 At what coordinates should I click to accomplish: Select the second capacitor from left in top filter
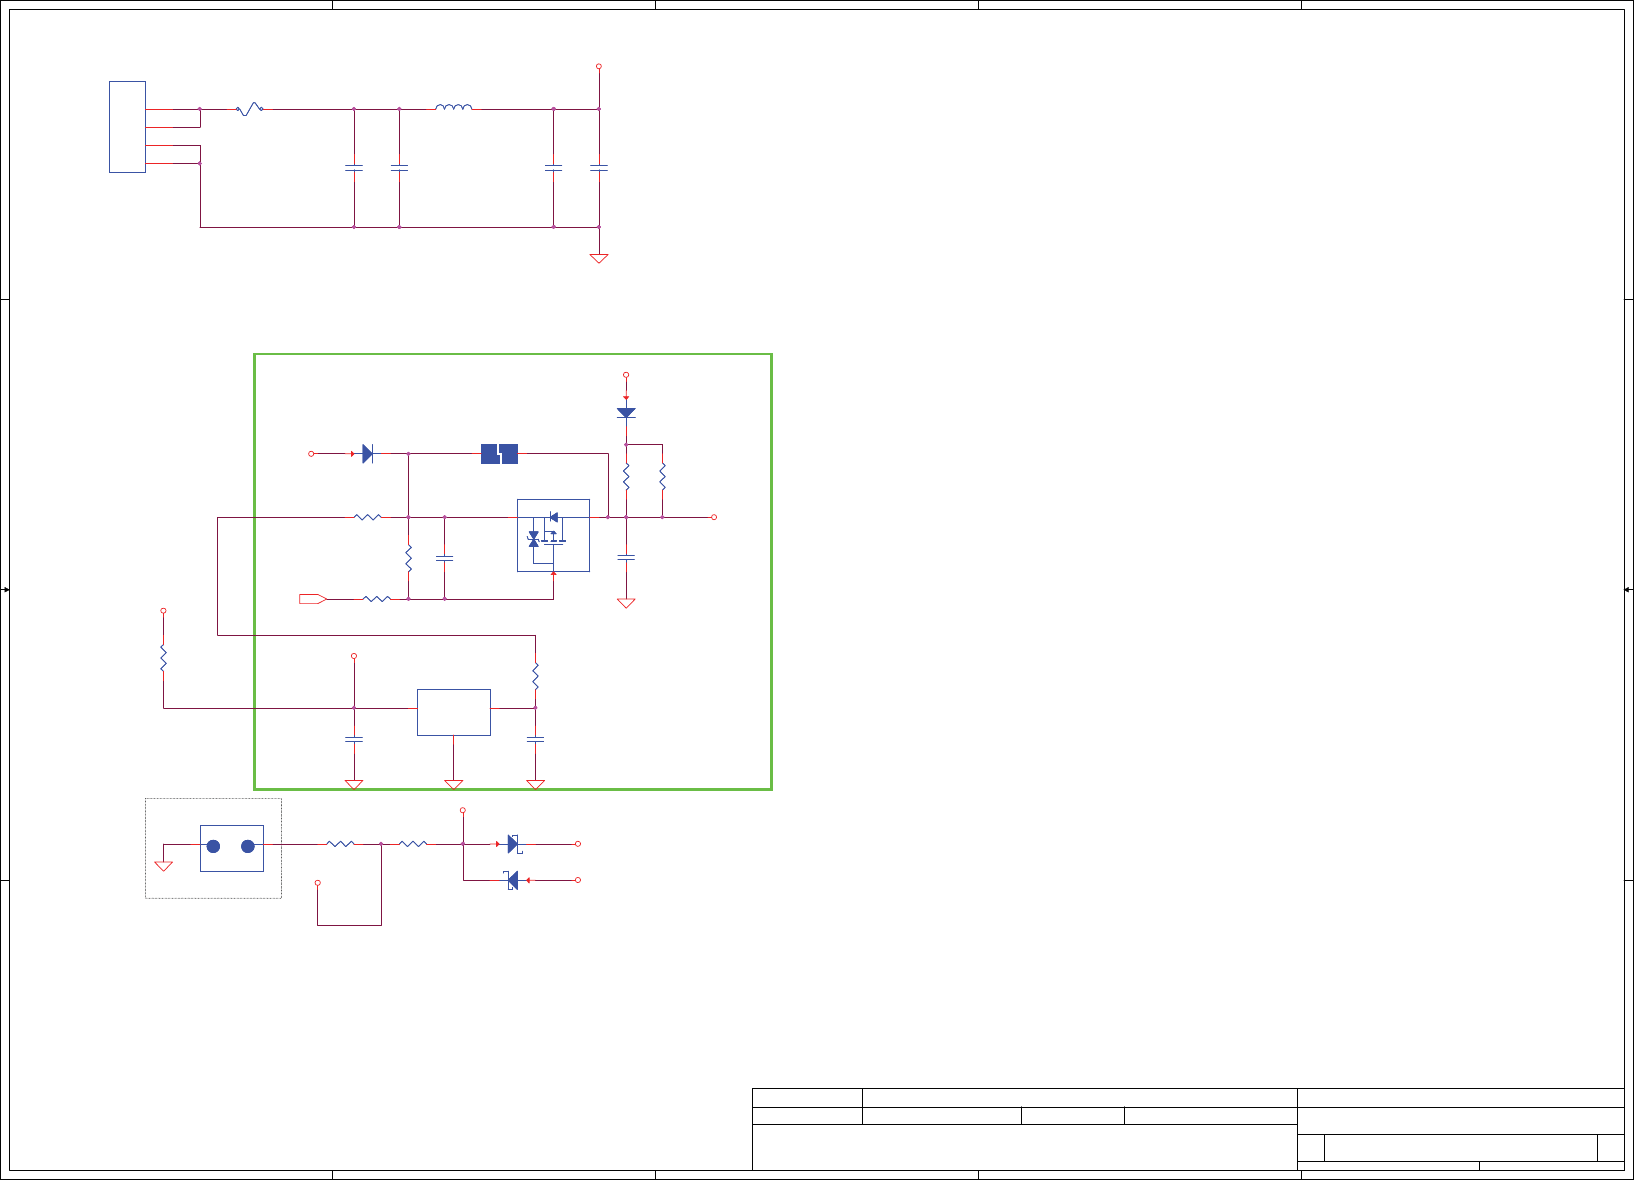coord(399,168)
